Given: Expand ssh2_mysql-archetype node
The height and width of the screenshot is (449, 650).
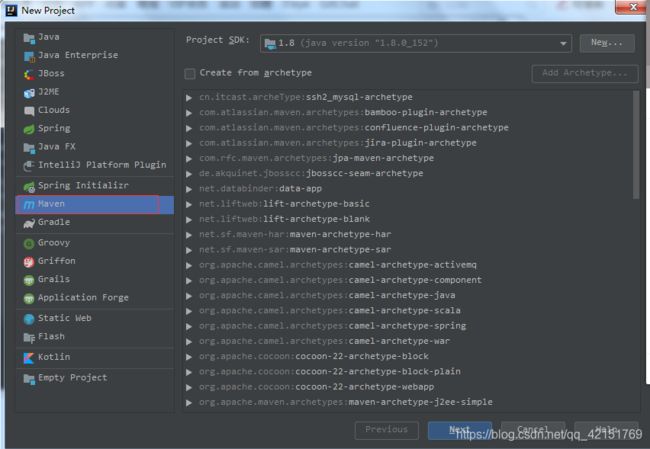Looking at the screenshot, I should [x=189, y=97].
